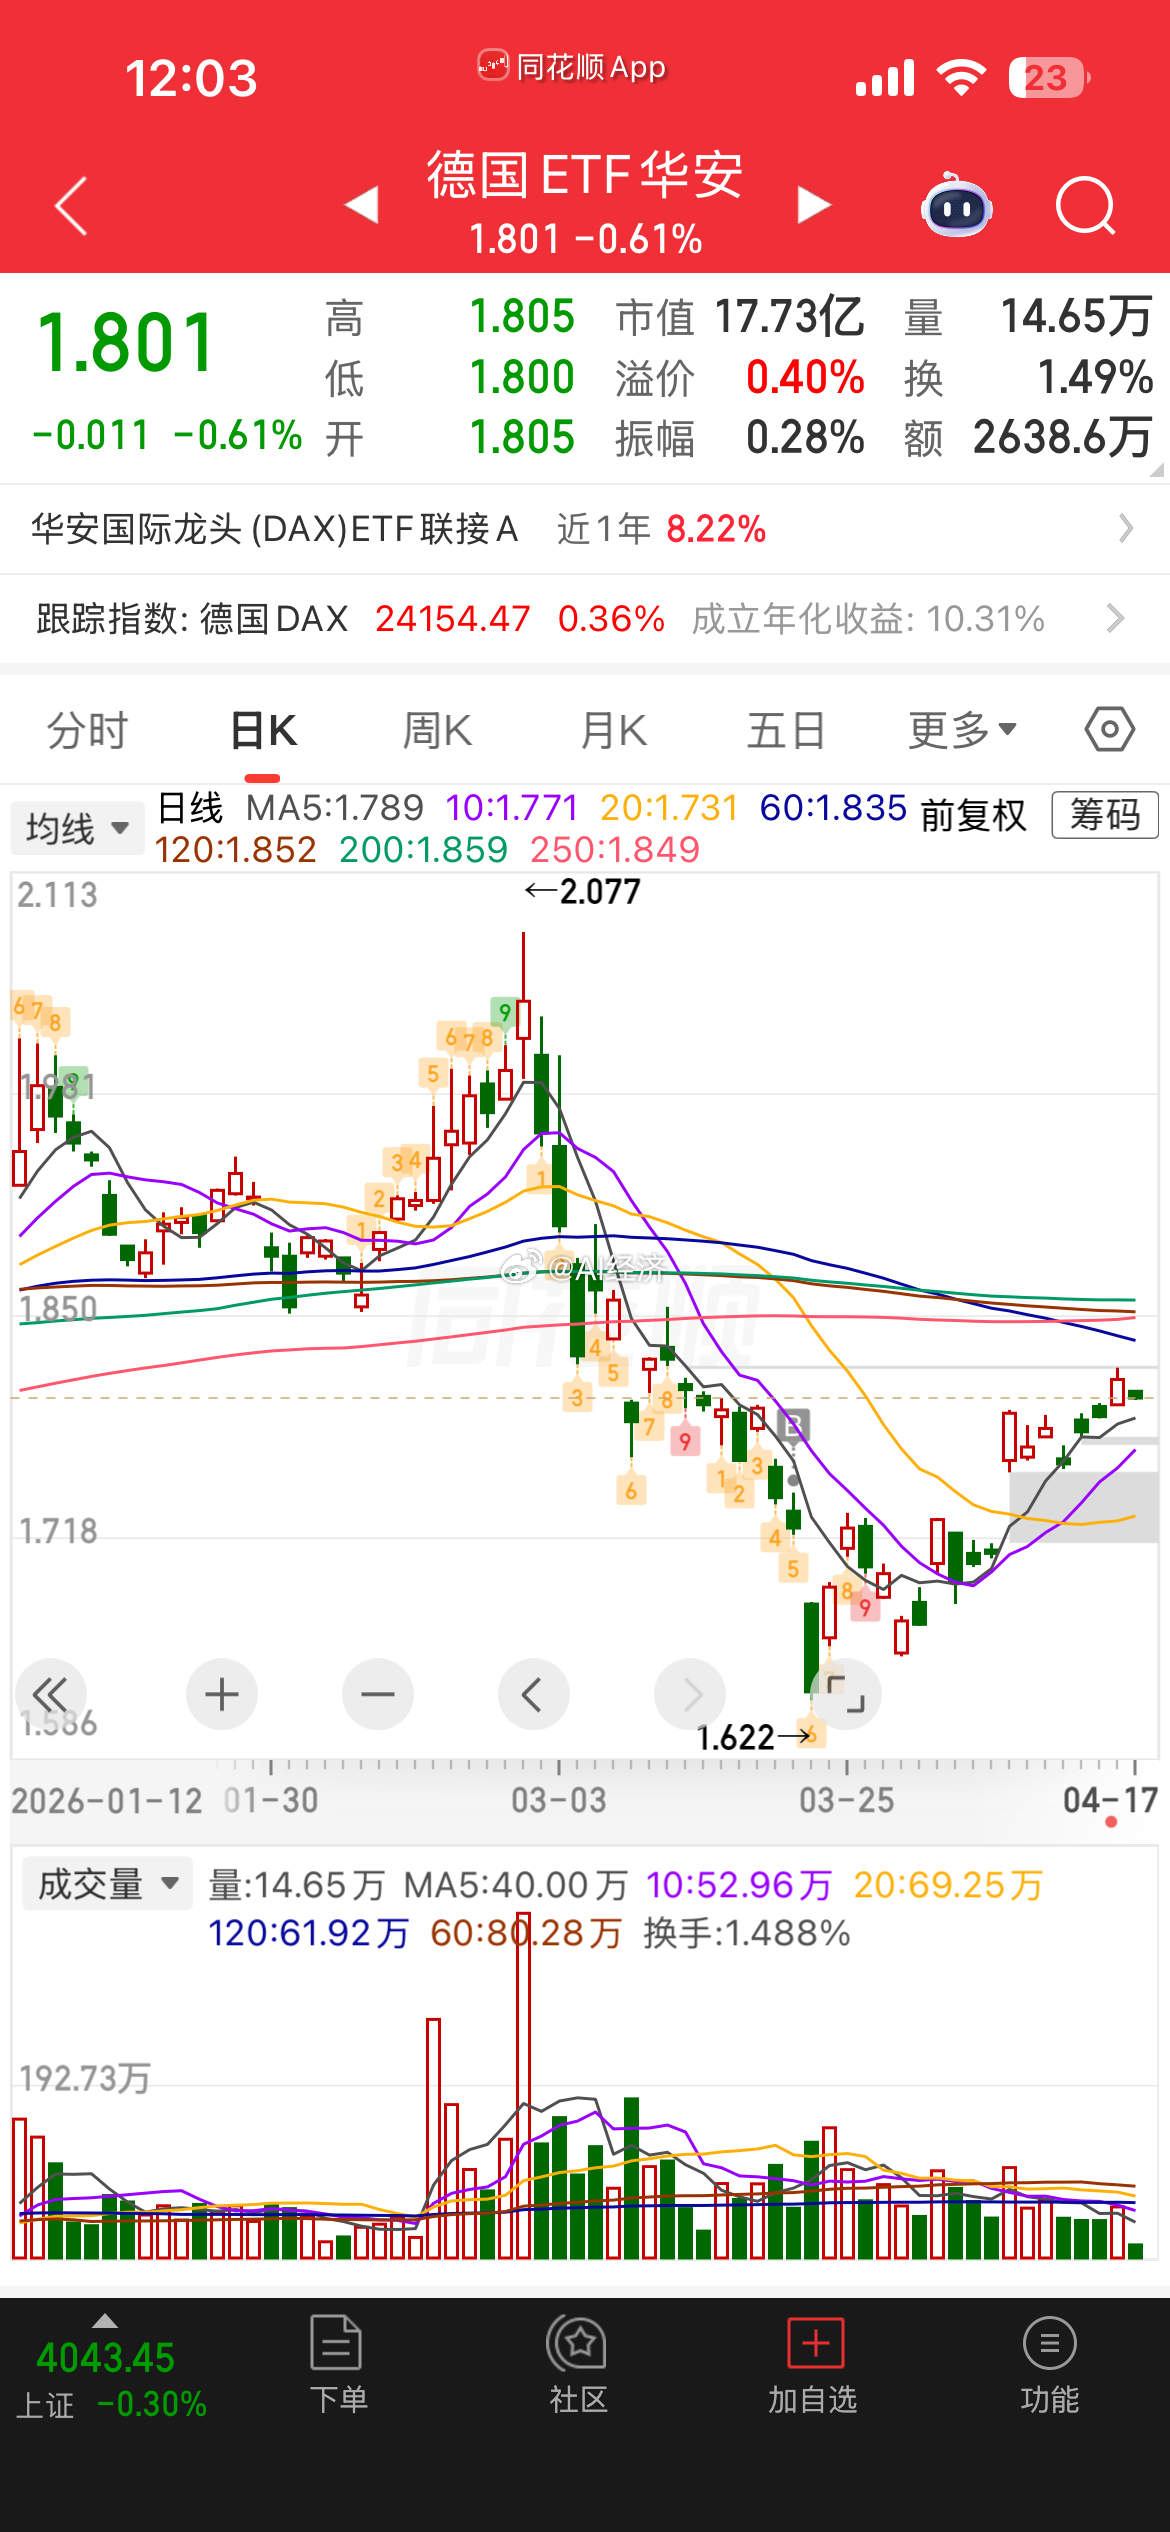Open the AI robot assistant

(x=956, y=206)
